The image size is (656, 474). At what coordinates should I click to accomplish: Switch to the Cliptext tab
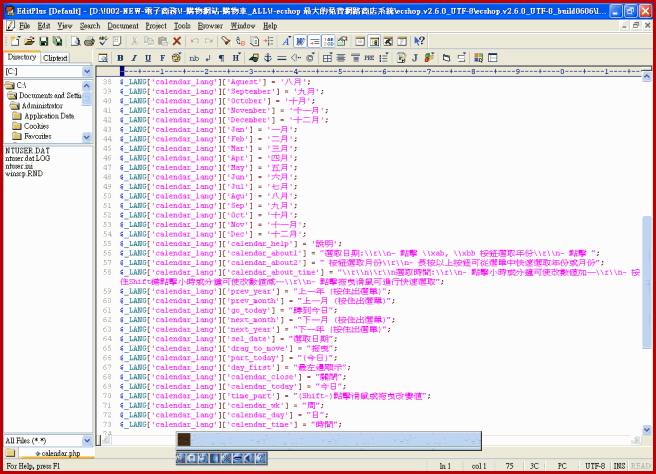(x=56, y=58)
